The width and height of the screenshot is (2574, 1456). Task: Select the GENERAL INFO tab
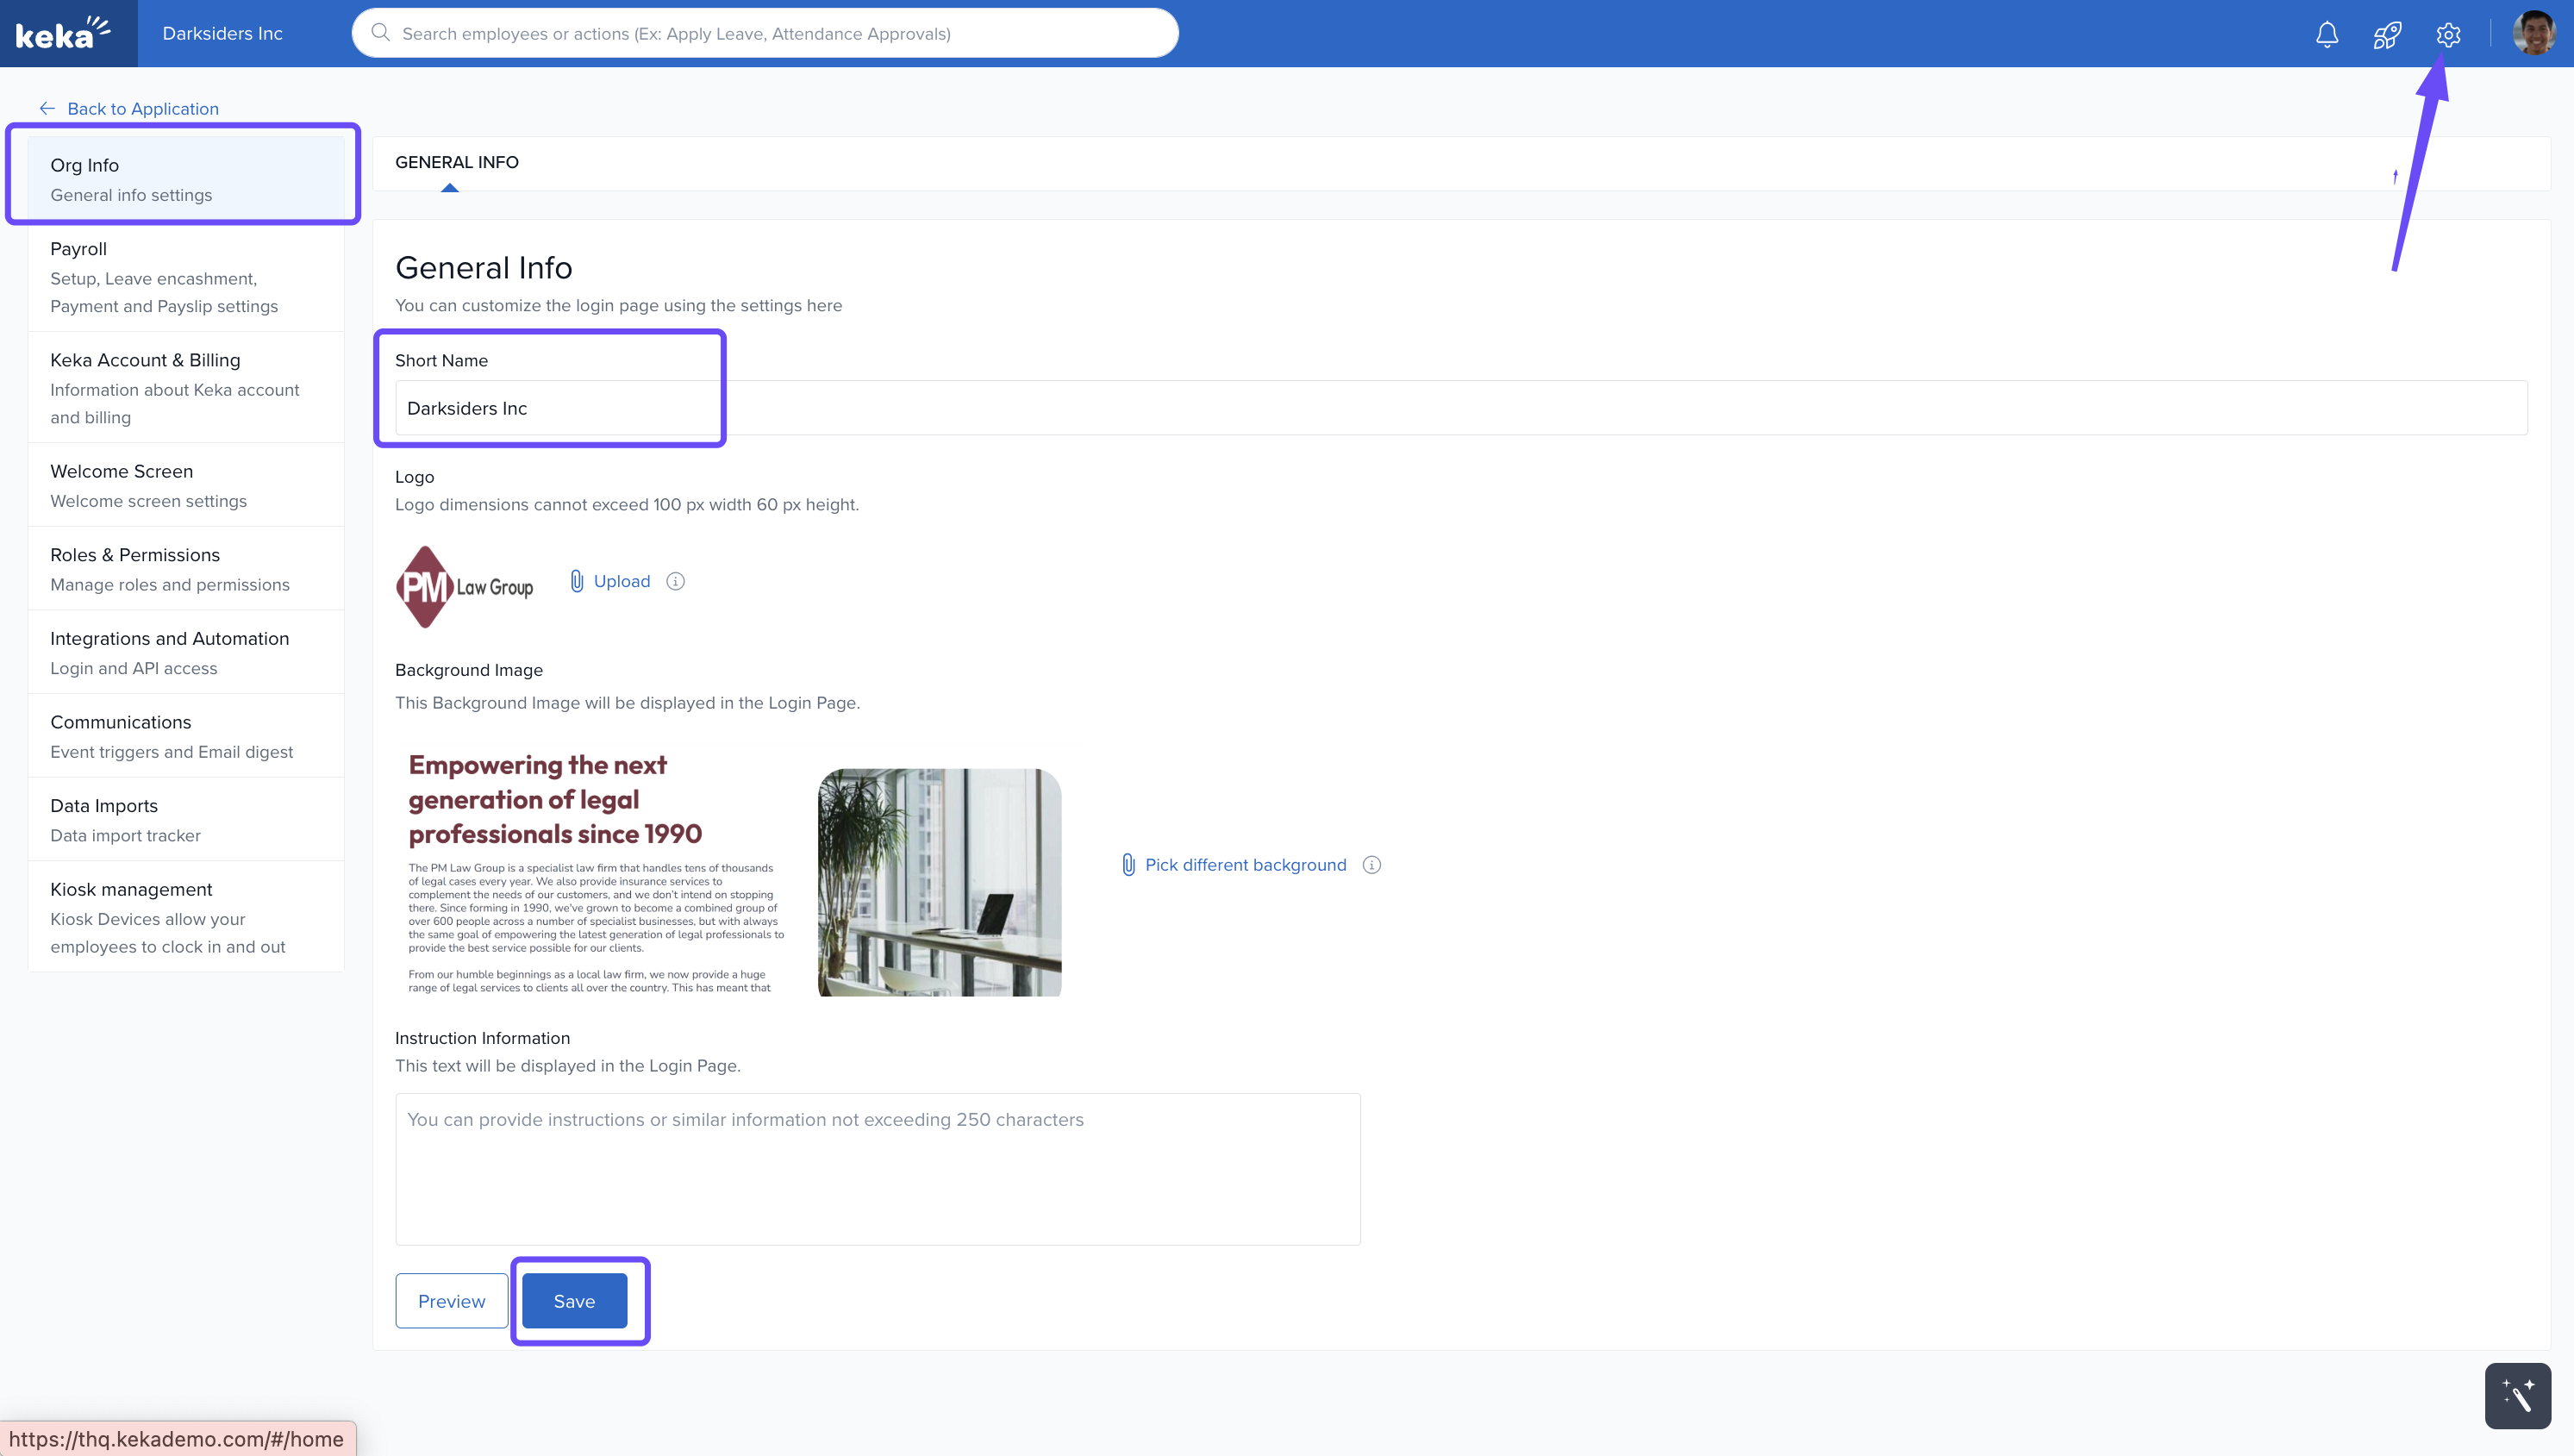pyautogui.click(x=456, y=162)
